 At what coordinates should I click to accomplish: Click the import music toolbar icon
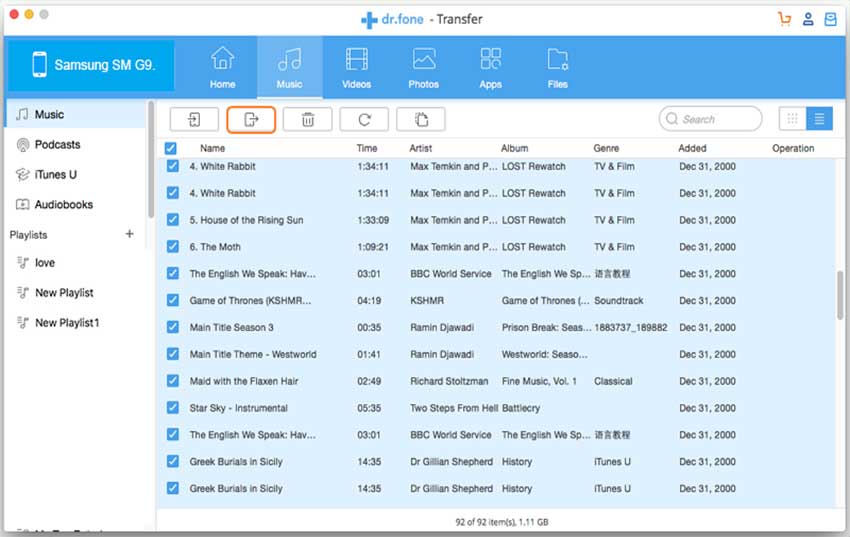coord(194,119)
